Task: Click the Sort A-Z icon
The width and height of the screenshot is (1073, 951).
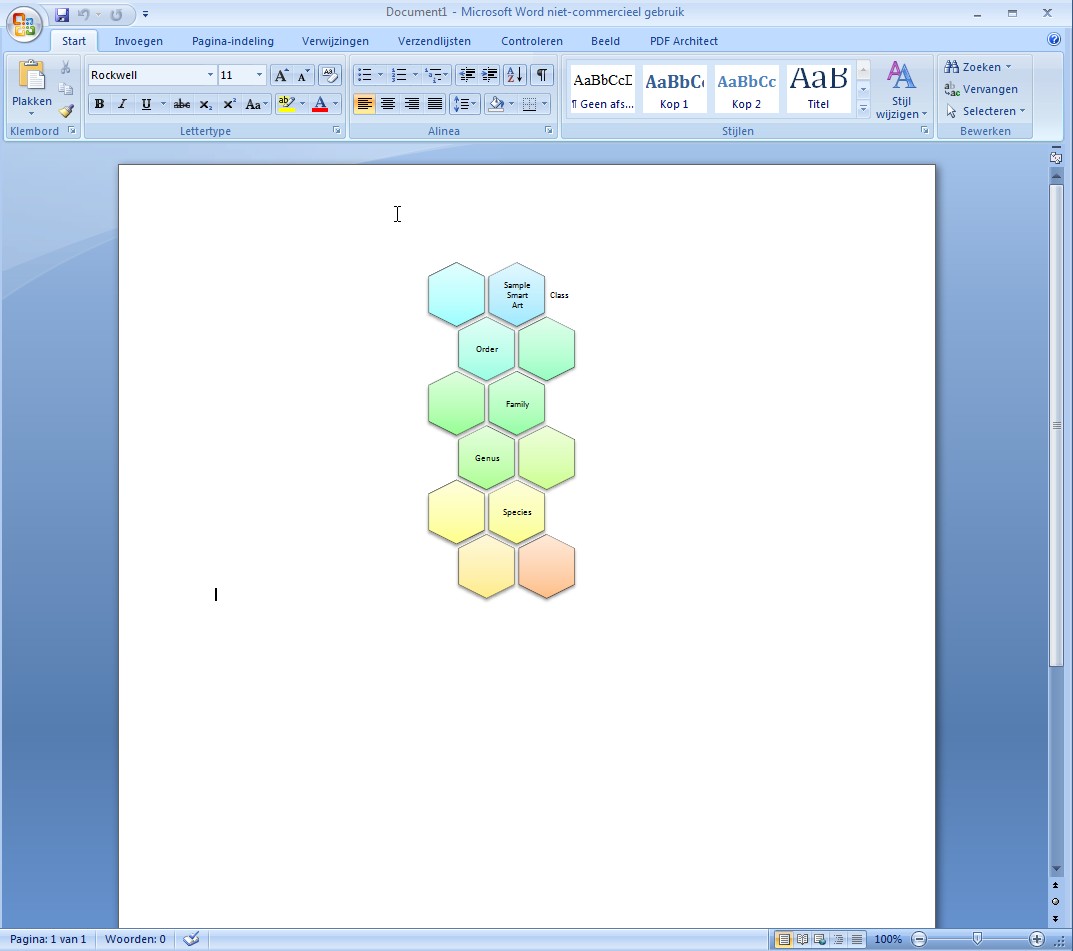Action: (x=514, y=75)
